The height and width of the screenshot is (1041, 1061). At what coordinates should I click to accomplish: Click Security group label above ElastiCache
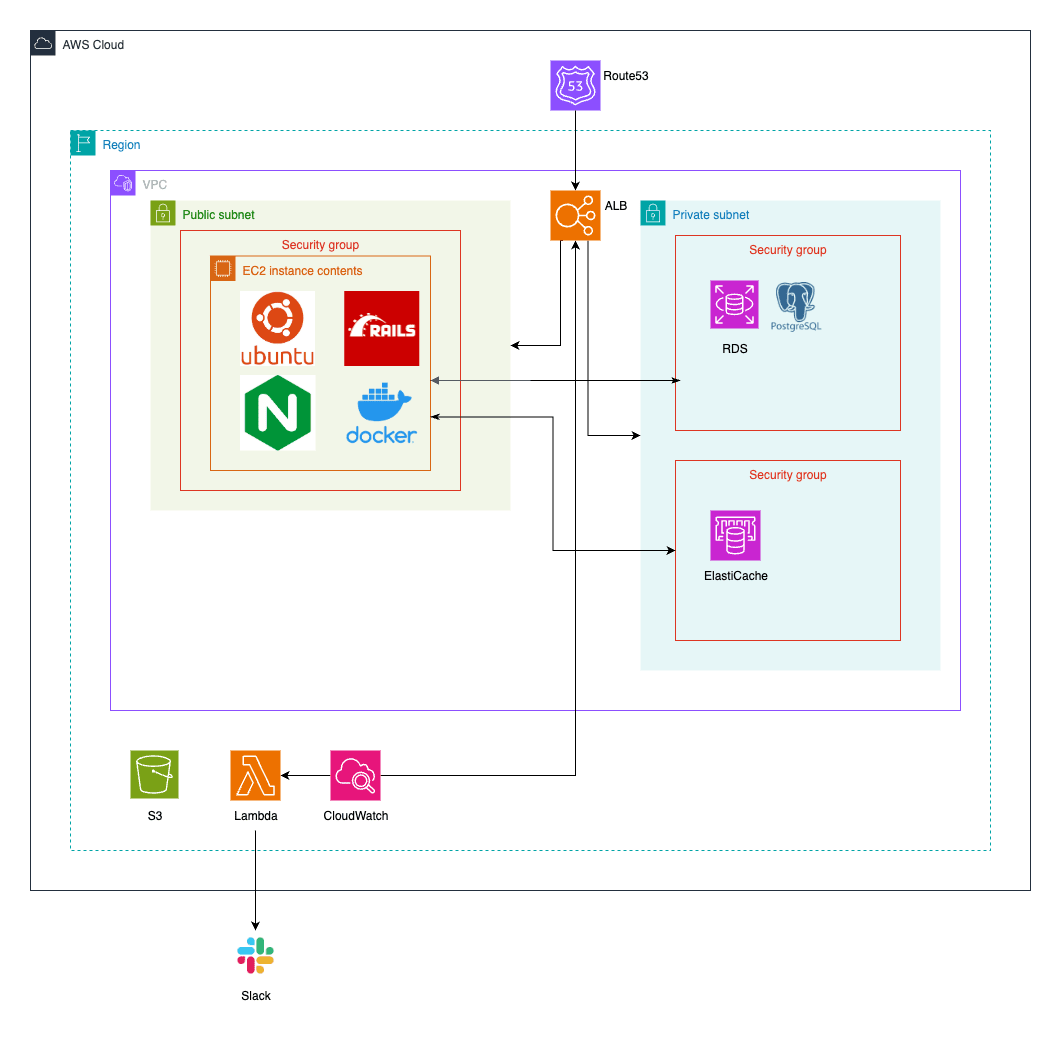(x=788, y=475)
